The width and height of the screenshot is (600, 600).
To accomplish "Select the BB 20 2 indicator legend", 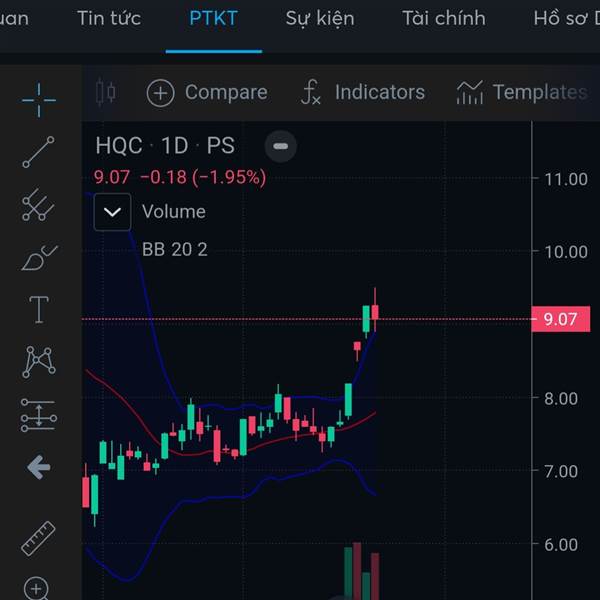I will [x=174, y=249].
